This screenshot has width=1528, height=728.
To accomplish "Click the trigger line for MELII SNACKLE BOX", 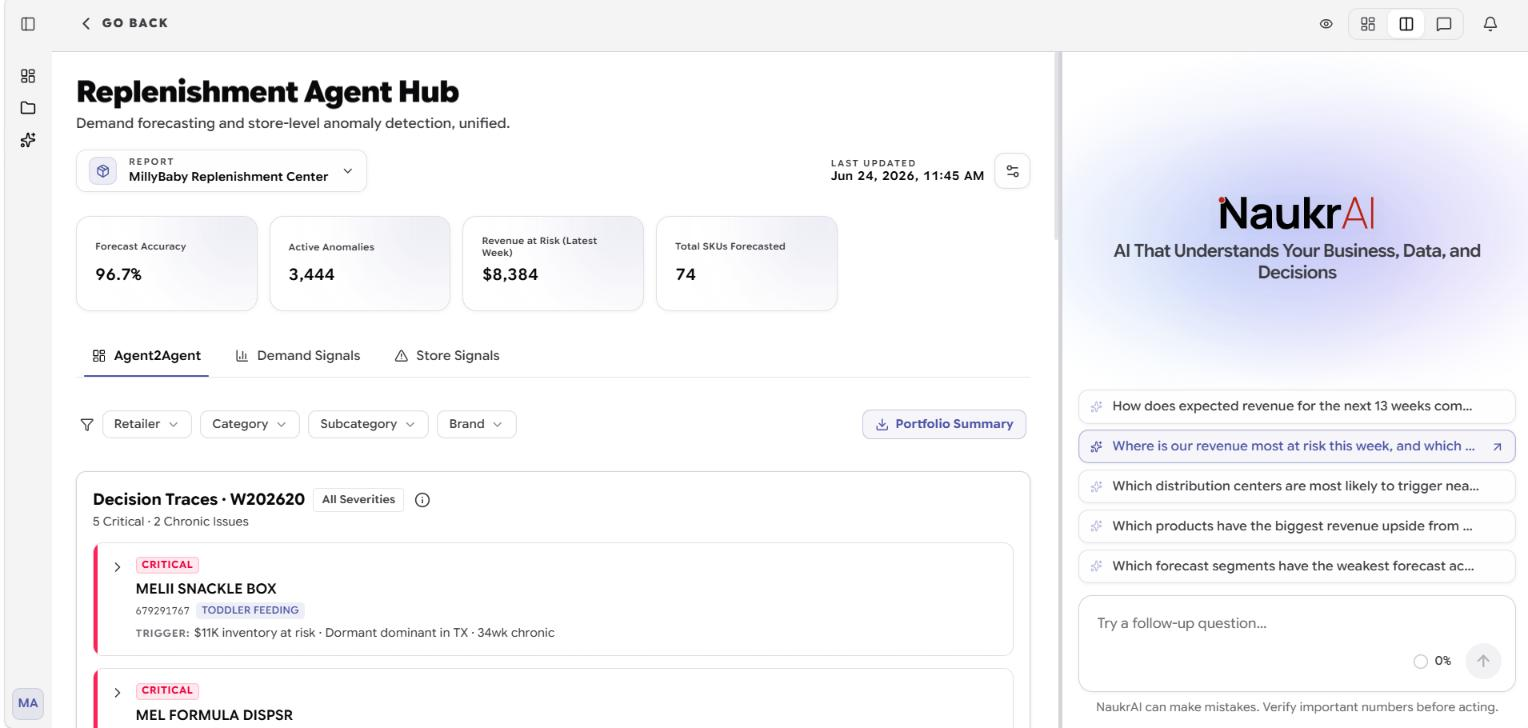I will tap(345, 632).
